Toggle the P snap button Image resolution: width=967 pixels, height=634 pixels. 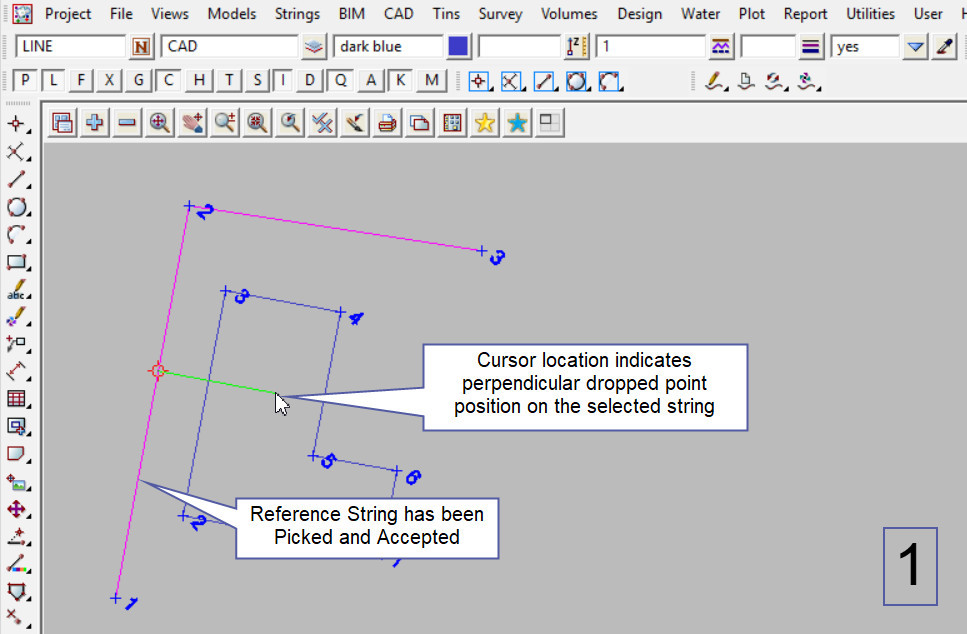26,81
